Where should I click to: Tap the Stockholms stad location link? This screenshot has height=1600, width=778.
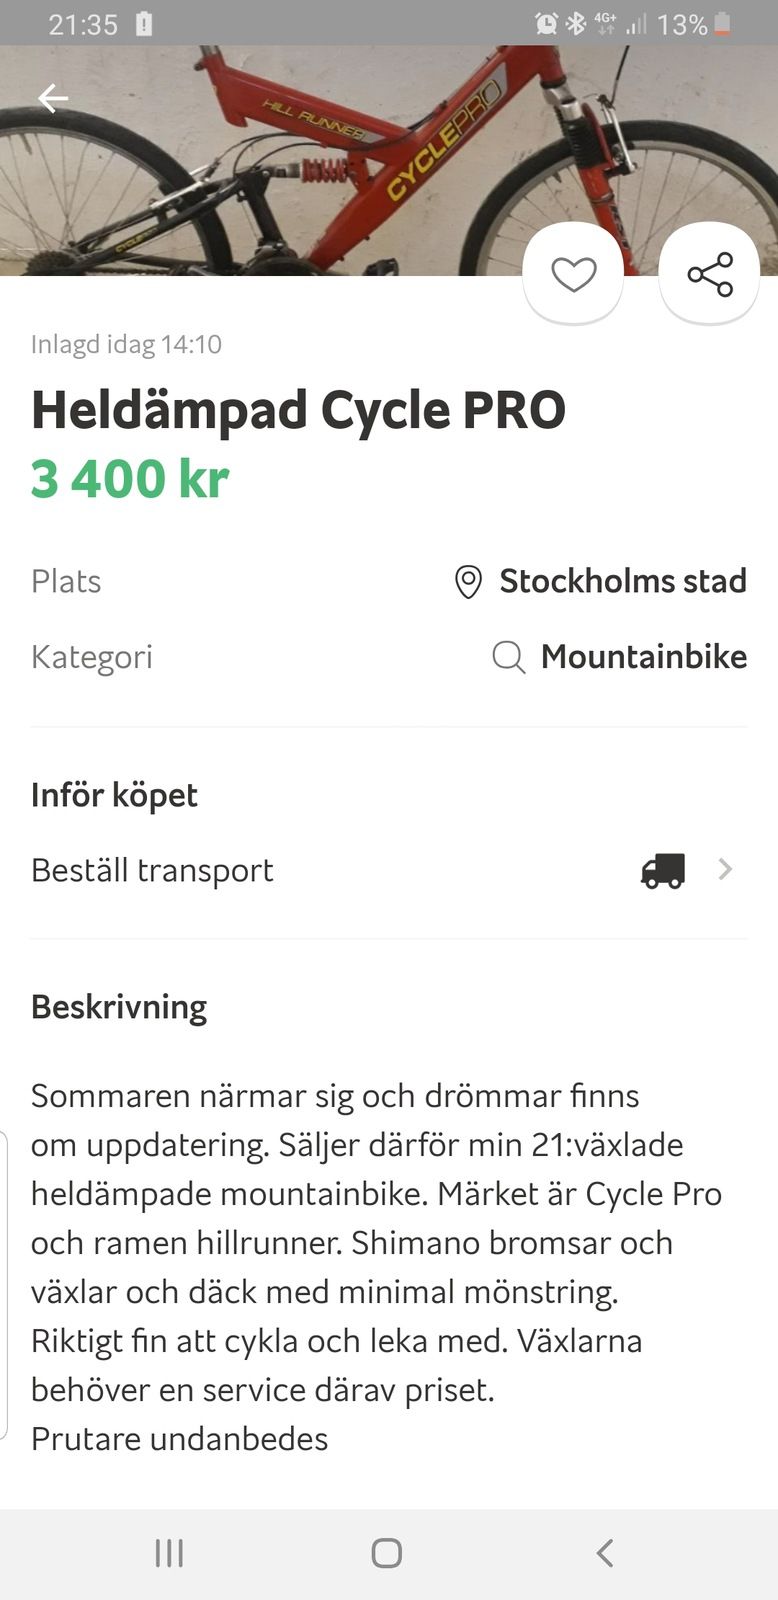click(x=622, y=581)
